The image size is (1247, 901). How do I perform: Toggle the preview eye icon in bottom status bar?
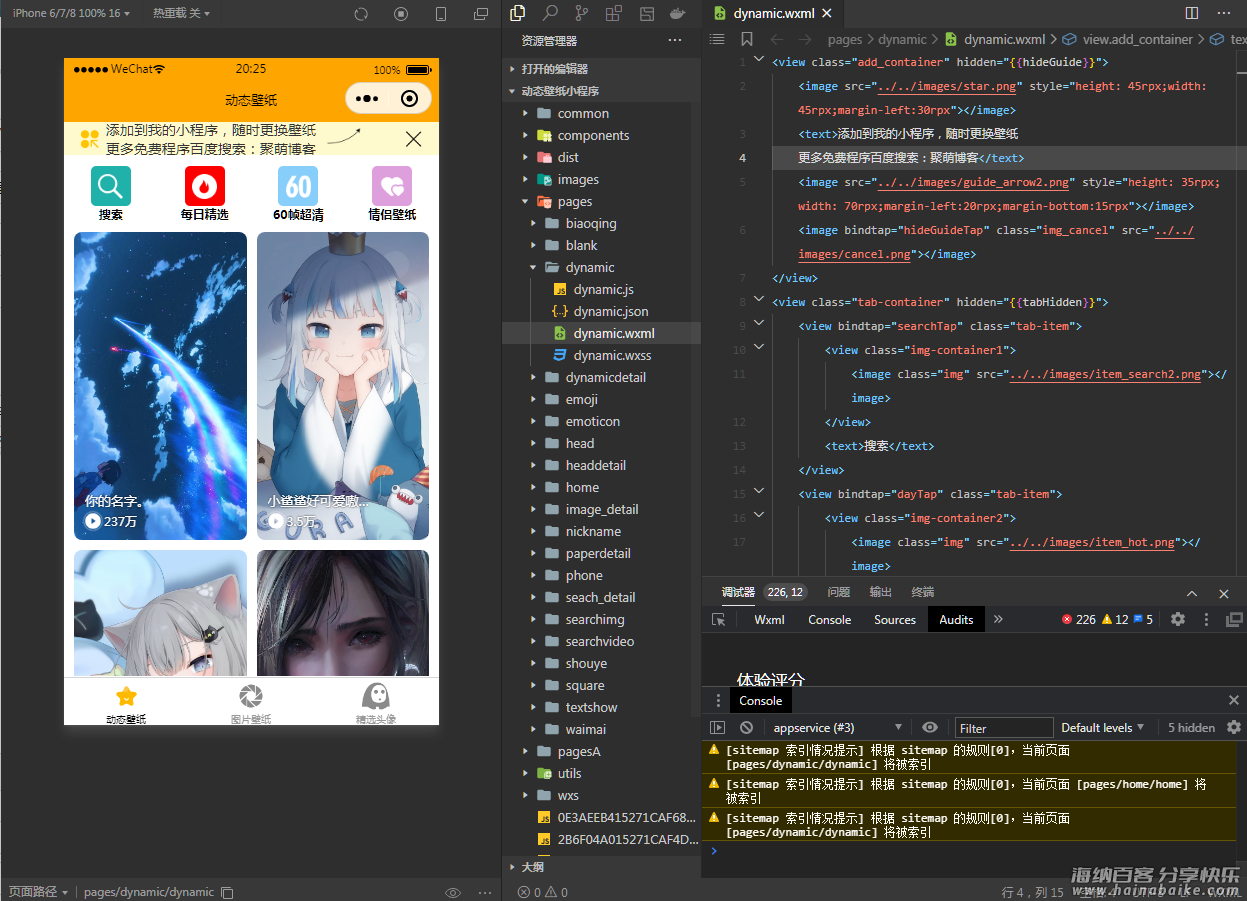[453, 892]
